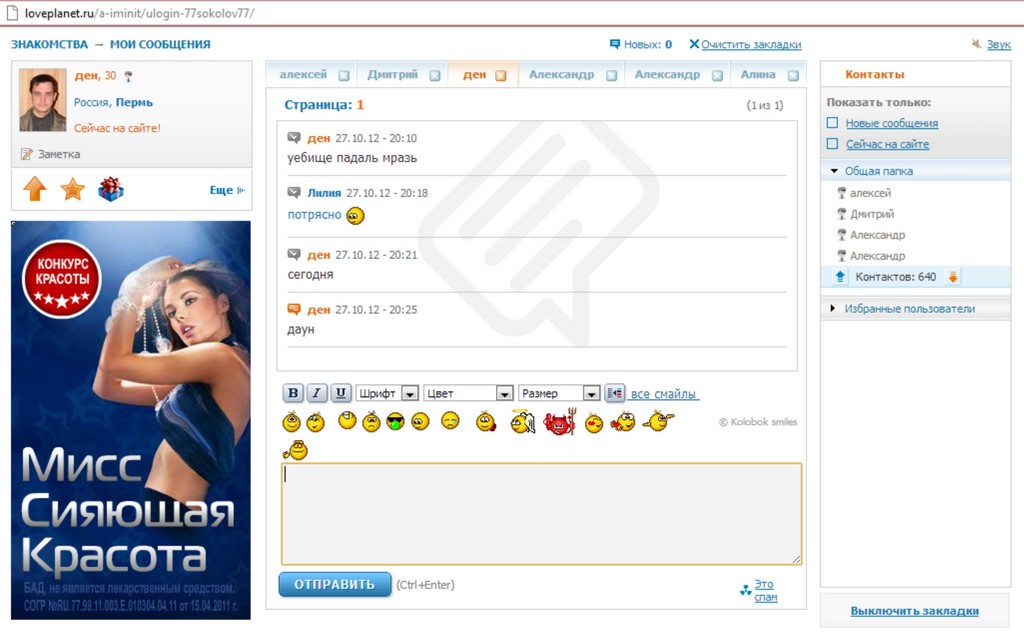Expand Избранные пользователи section
Screen dimensions: 1024x639
click(x=834, y=309)
